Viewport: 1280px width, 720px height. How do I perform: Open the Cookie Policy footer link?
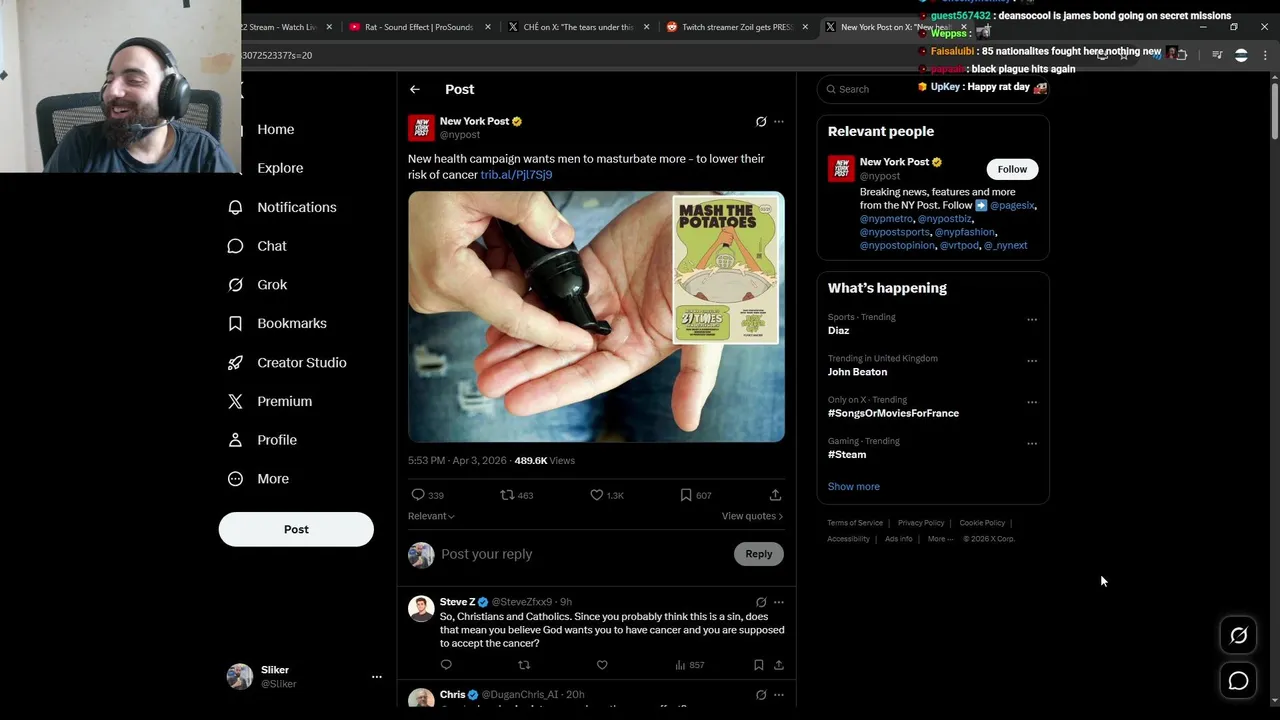click(x=982, y=523)
